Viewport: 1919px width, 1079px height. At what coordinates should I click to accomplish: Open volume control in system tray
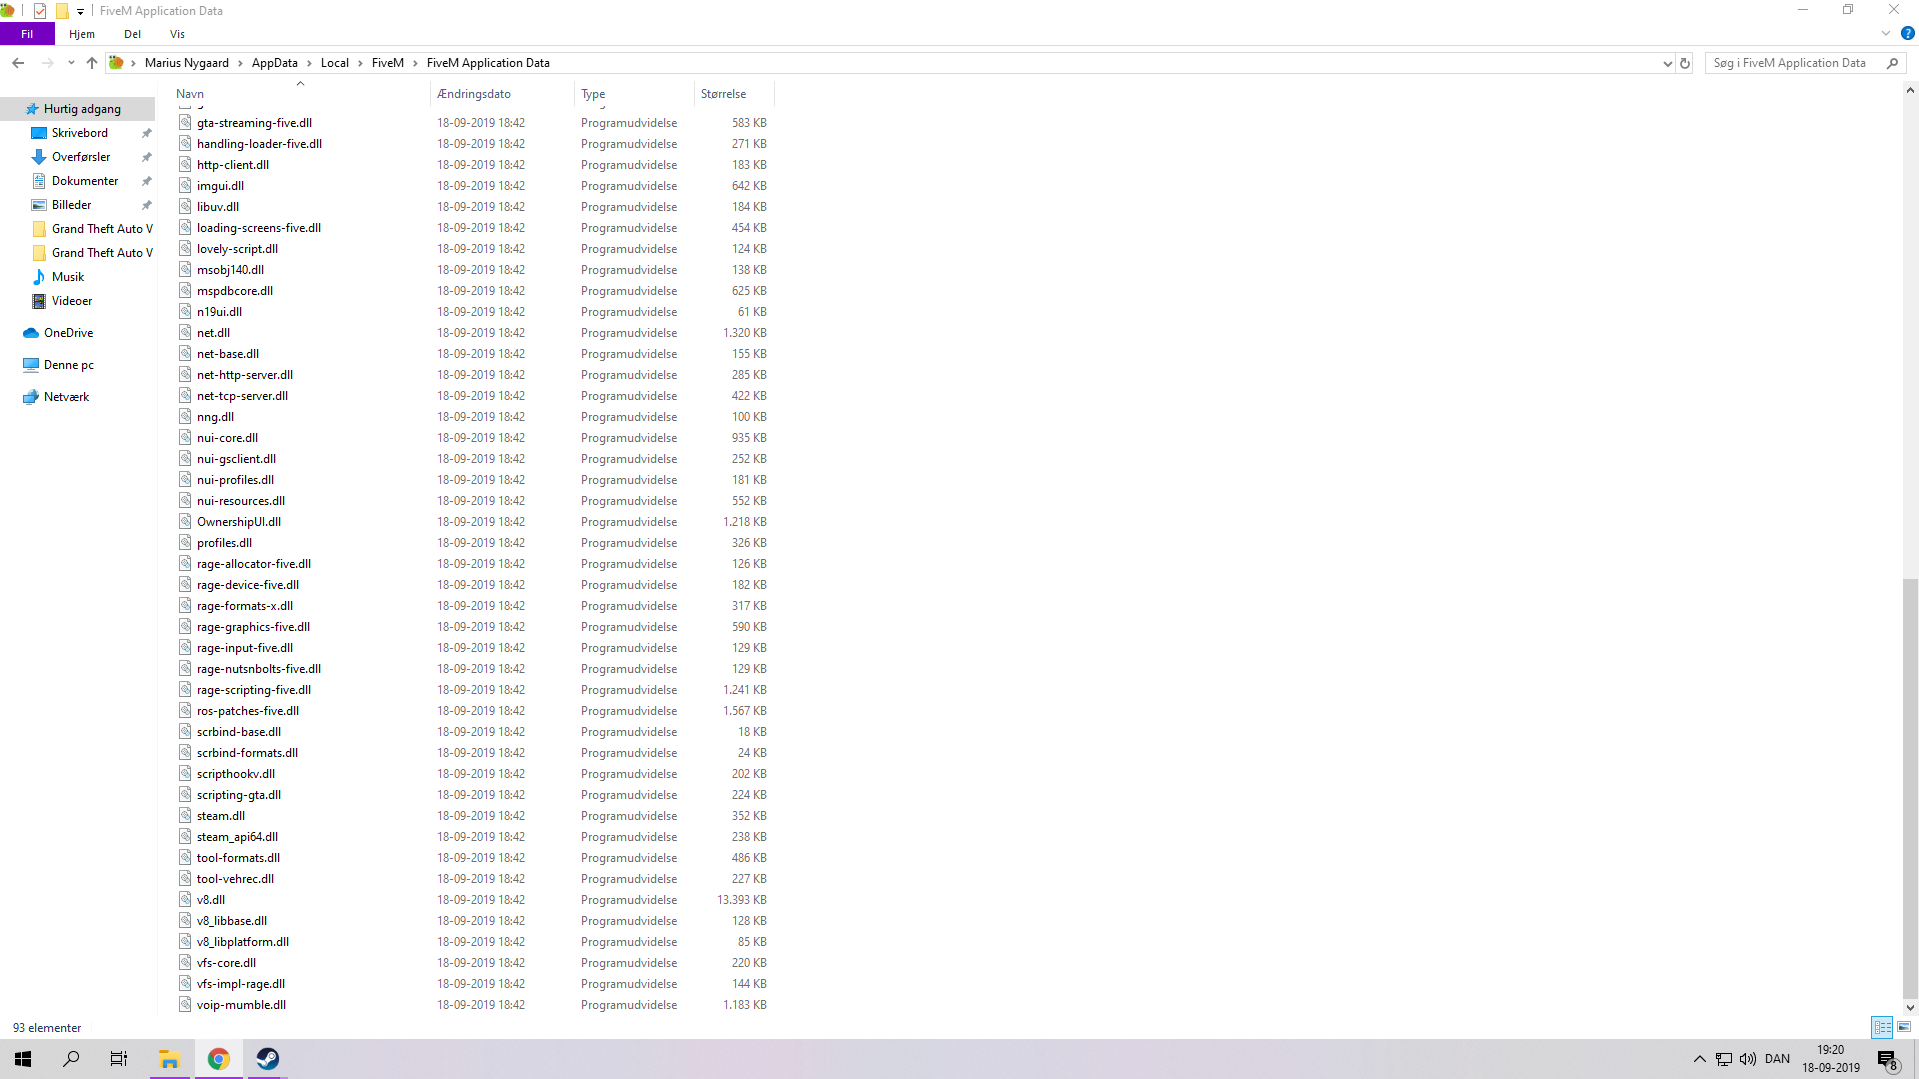1748,1059
